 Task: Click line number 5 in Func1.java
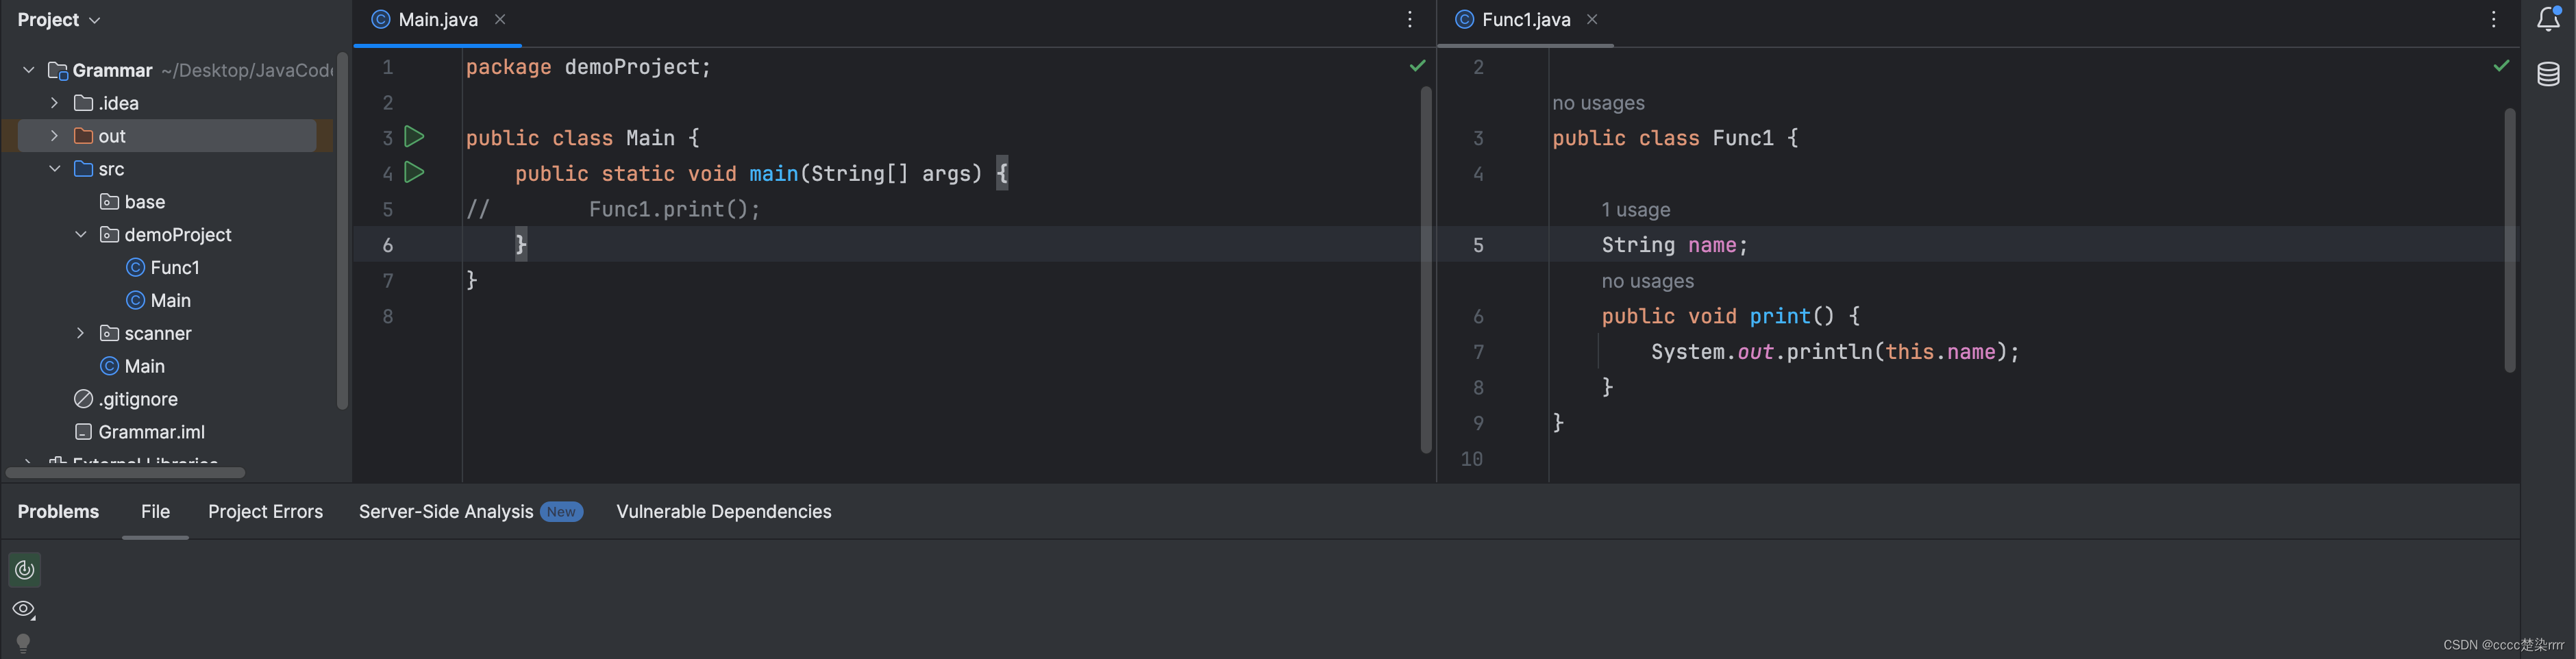coord(1478,245)
